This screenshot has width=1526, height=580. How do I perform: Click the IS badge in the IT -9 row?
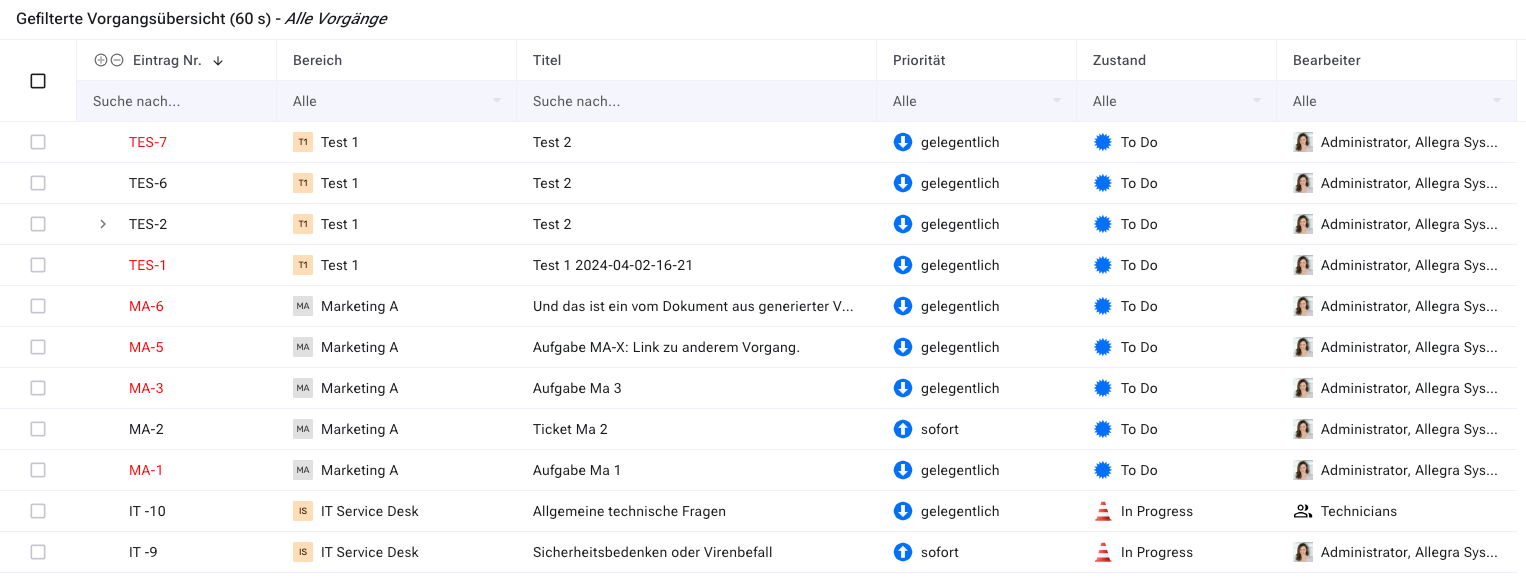[x=302, y=552]
